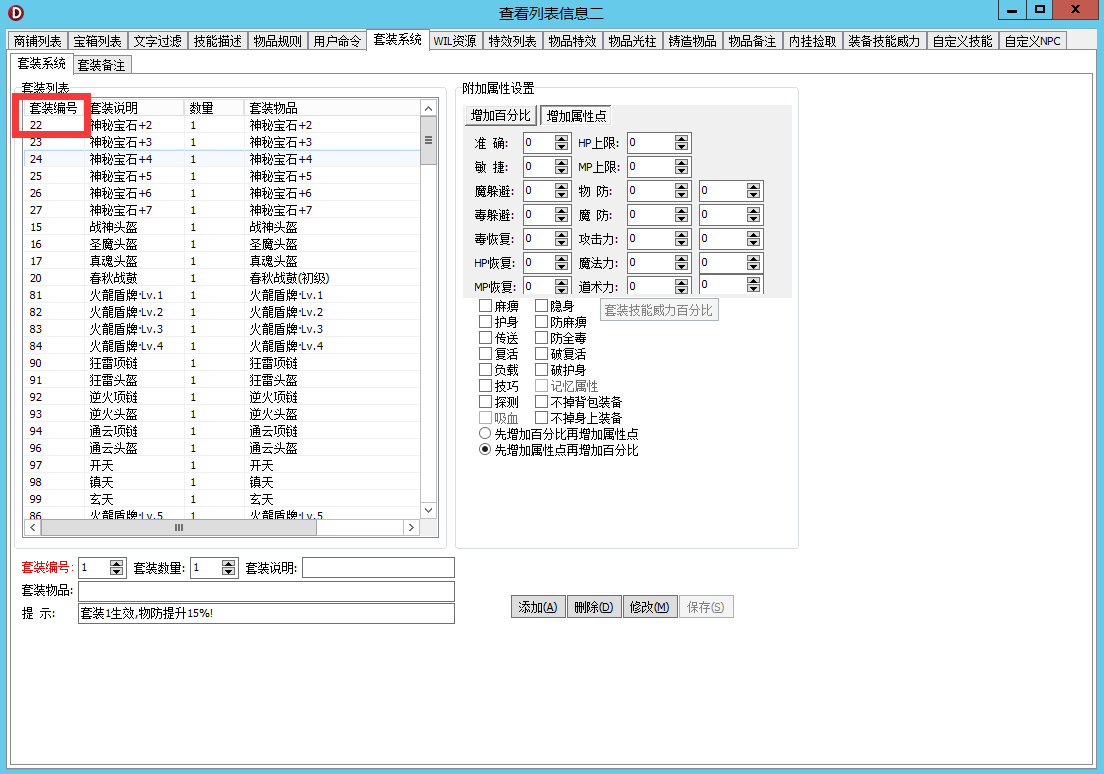Click the spinner arrows for HP上限 field
The image size is (1104, 774).
[682, 143]
